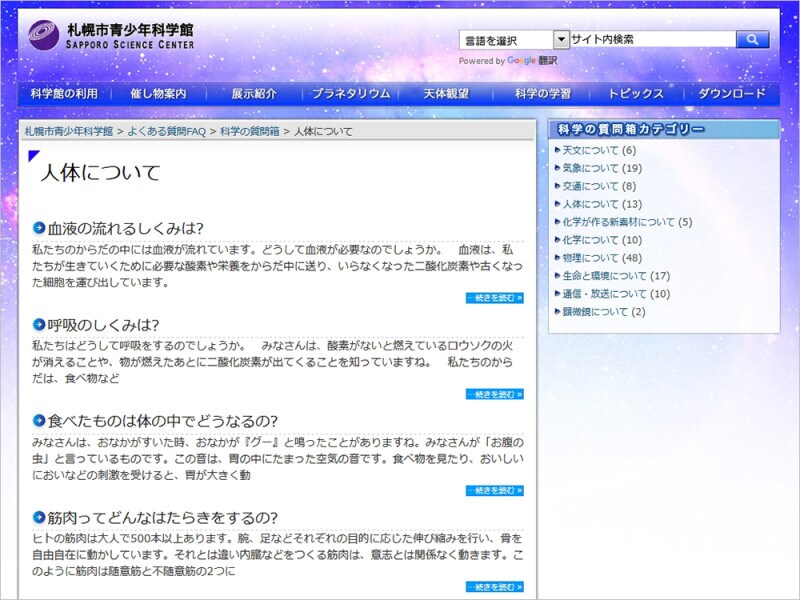Image resolution: width=800 pixels, height=600 pixels.
Task: Navigate to よくある質問FAQ breadcrumb
Action: tap(166, 131)
